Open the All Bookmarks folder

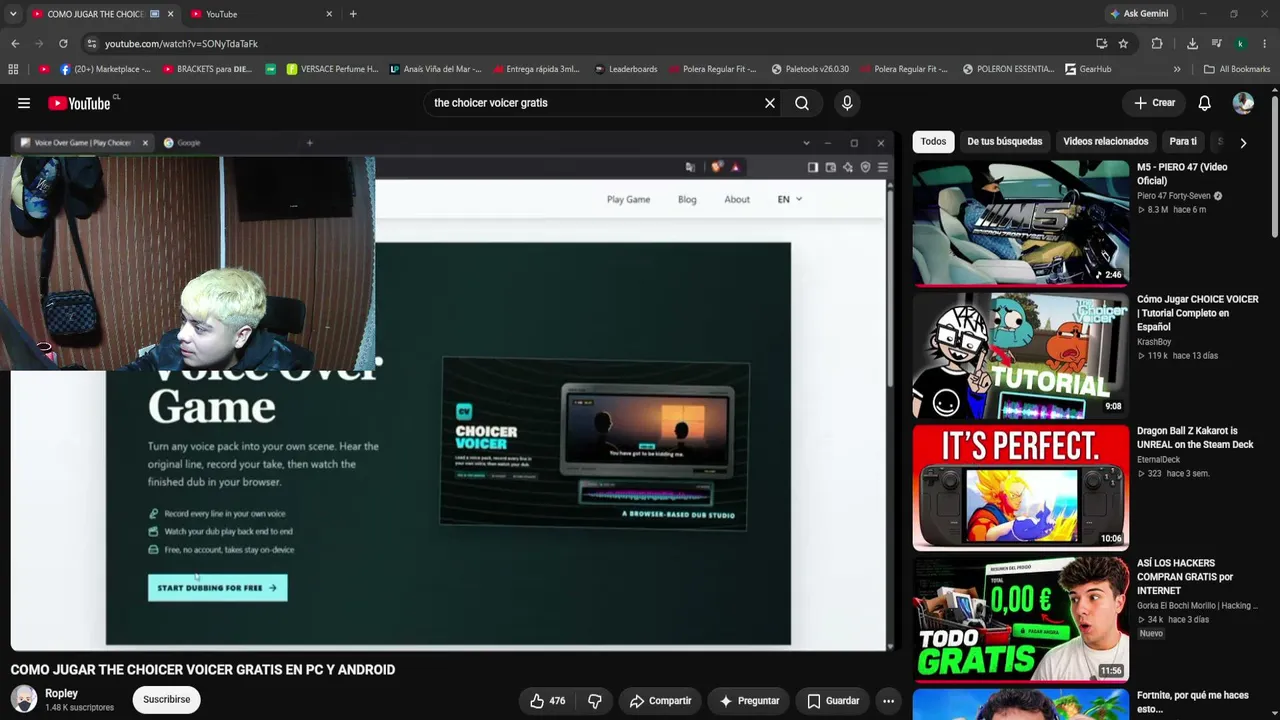coord(1237,69)
